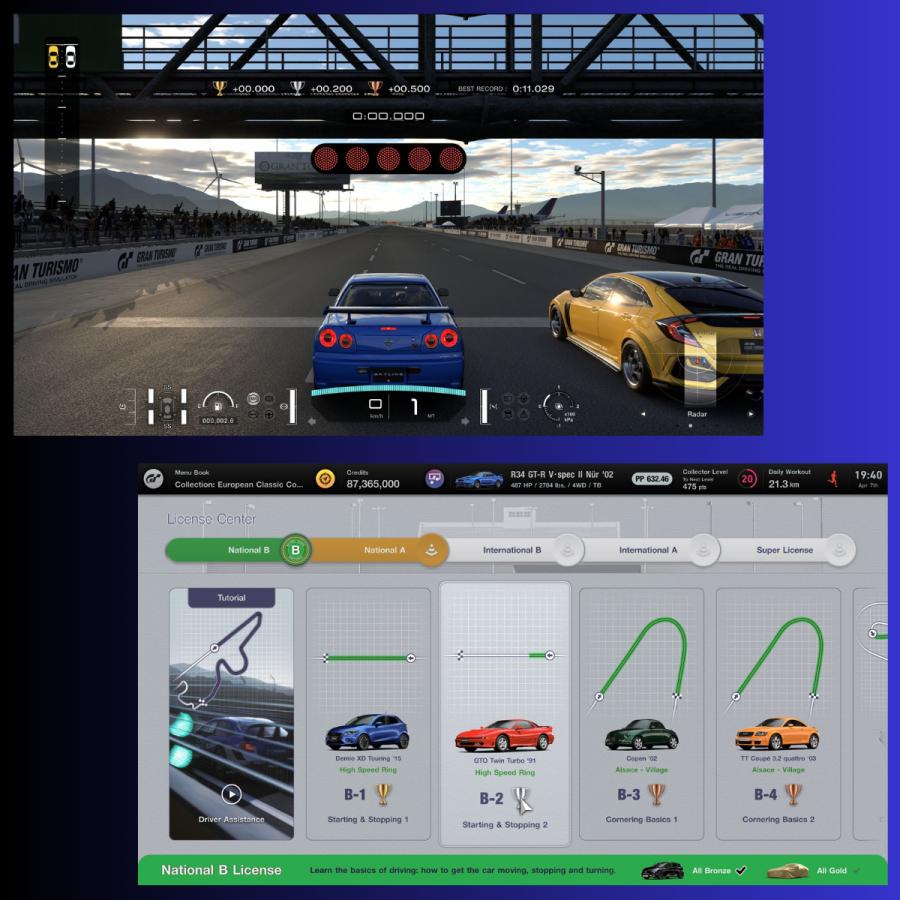This screenshot has height=900, width=900.
Task: Click the locked cone badge on International B
Action: (x=568, y=550)
